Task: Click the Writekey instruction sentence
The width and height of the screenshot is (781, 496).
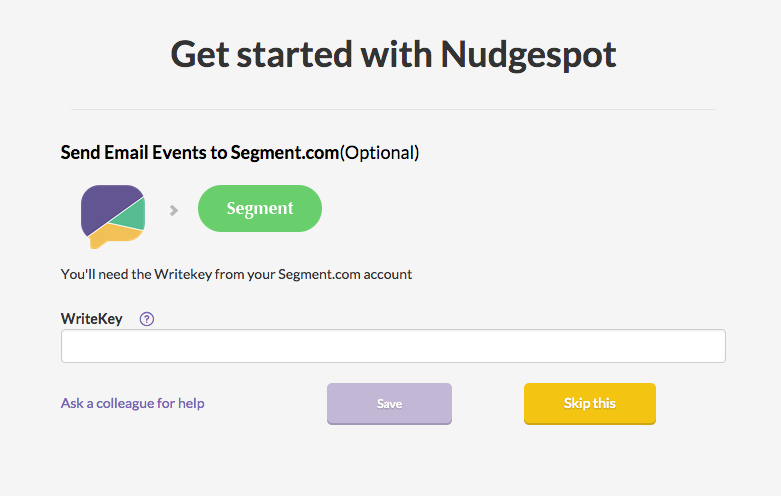Action: [236, 273]
